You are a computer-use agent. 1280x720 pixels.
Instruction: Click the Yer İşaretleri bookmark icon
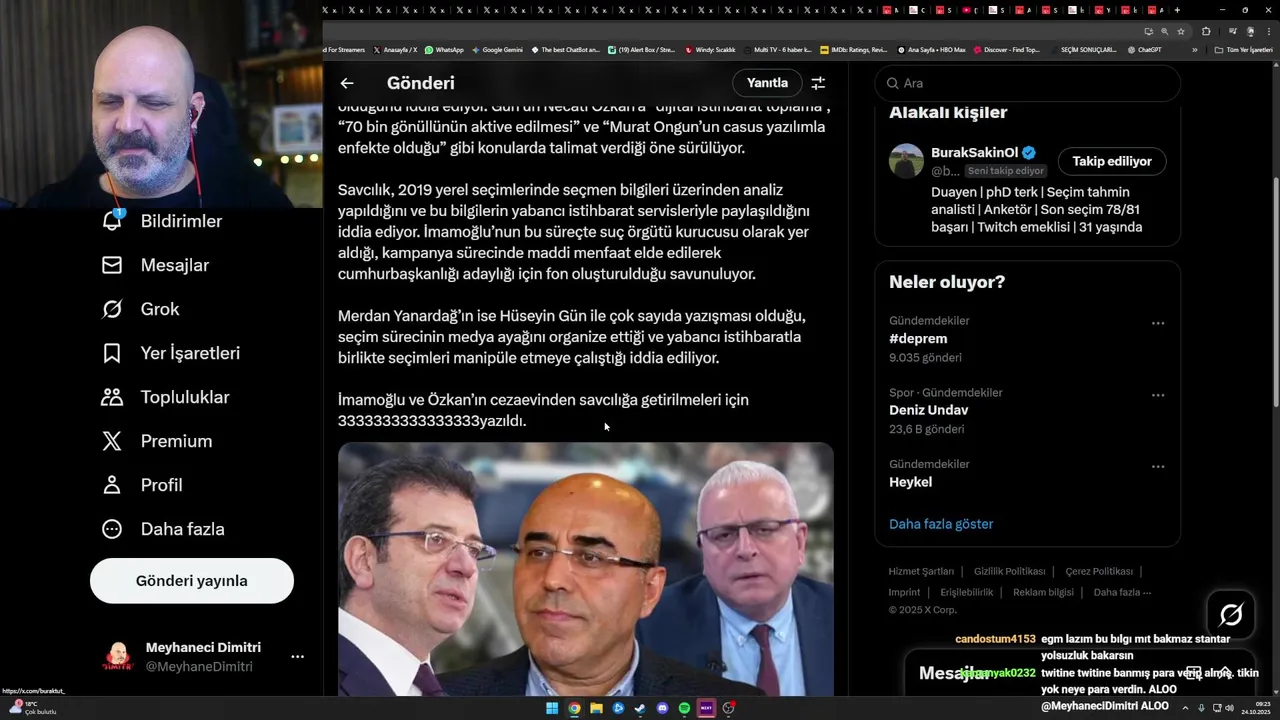tap(112, 353)
